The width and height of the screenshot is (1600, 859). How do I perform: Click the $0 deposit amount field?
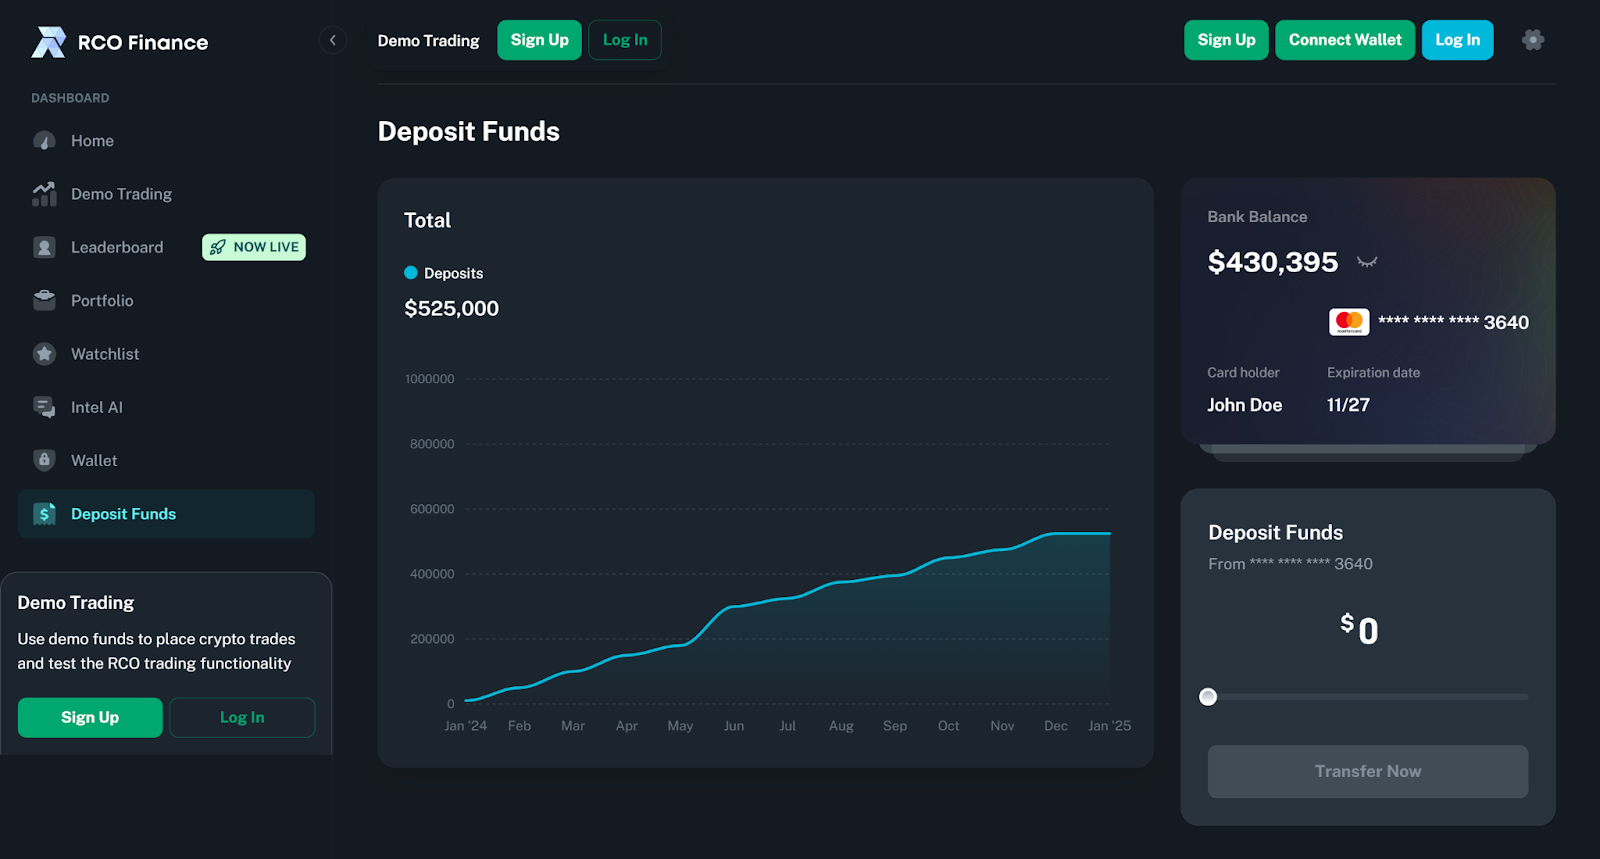click(x=1359, y=630)
